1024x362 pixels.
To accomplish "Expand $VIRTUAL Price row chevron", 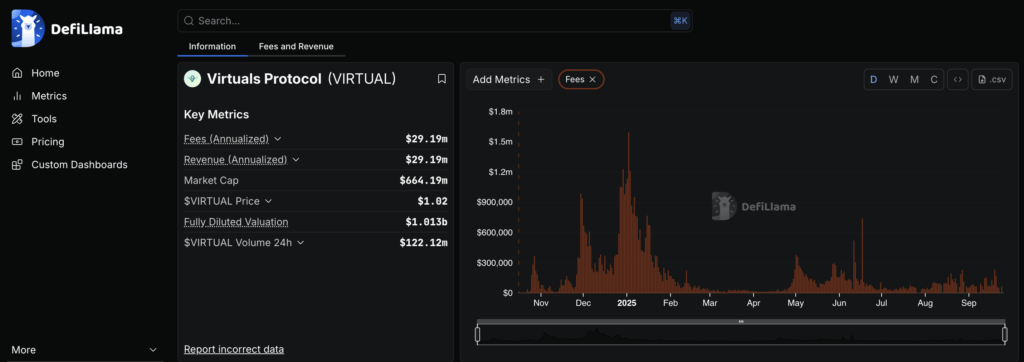I will pos(268,201).
